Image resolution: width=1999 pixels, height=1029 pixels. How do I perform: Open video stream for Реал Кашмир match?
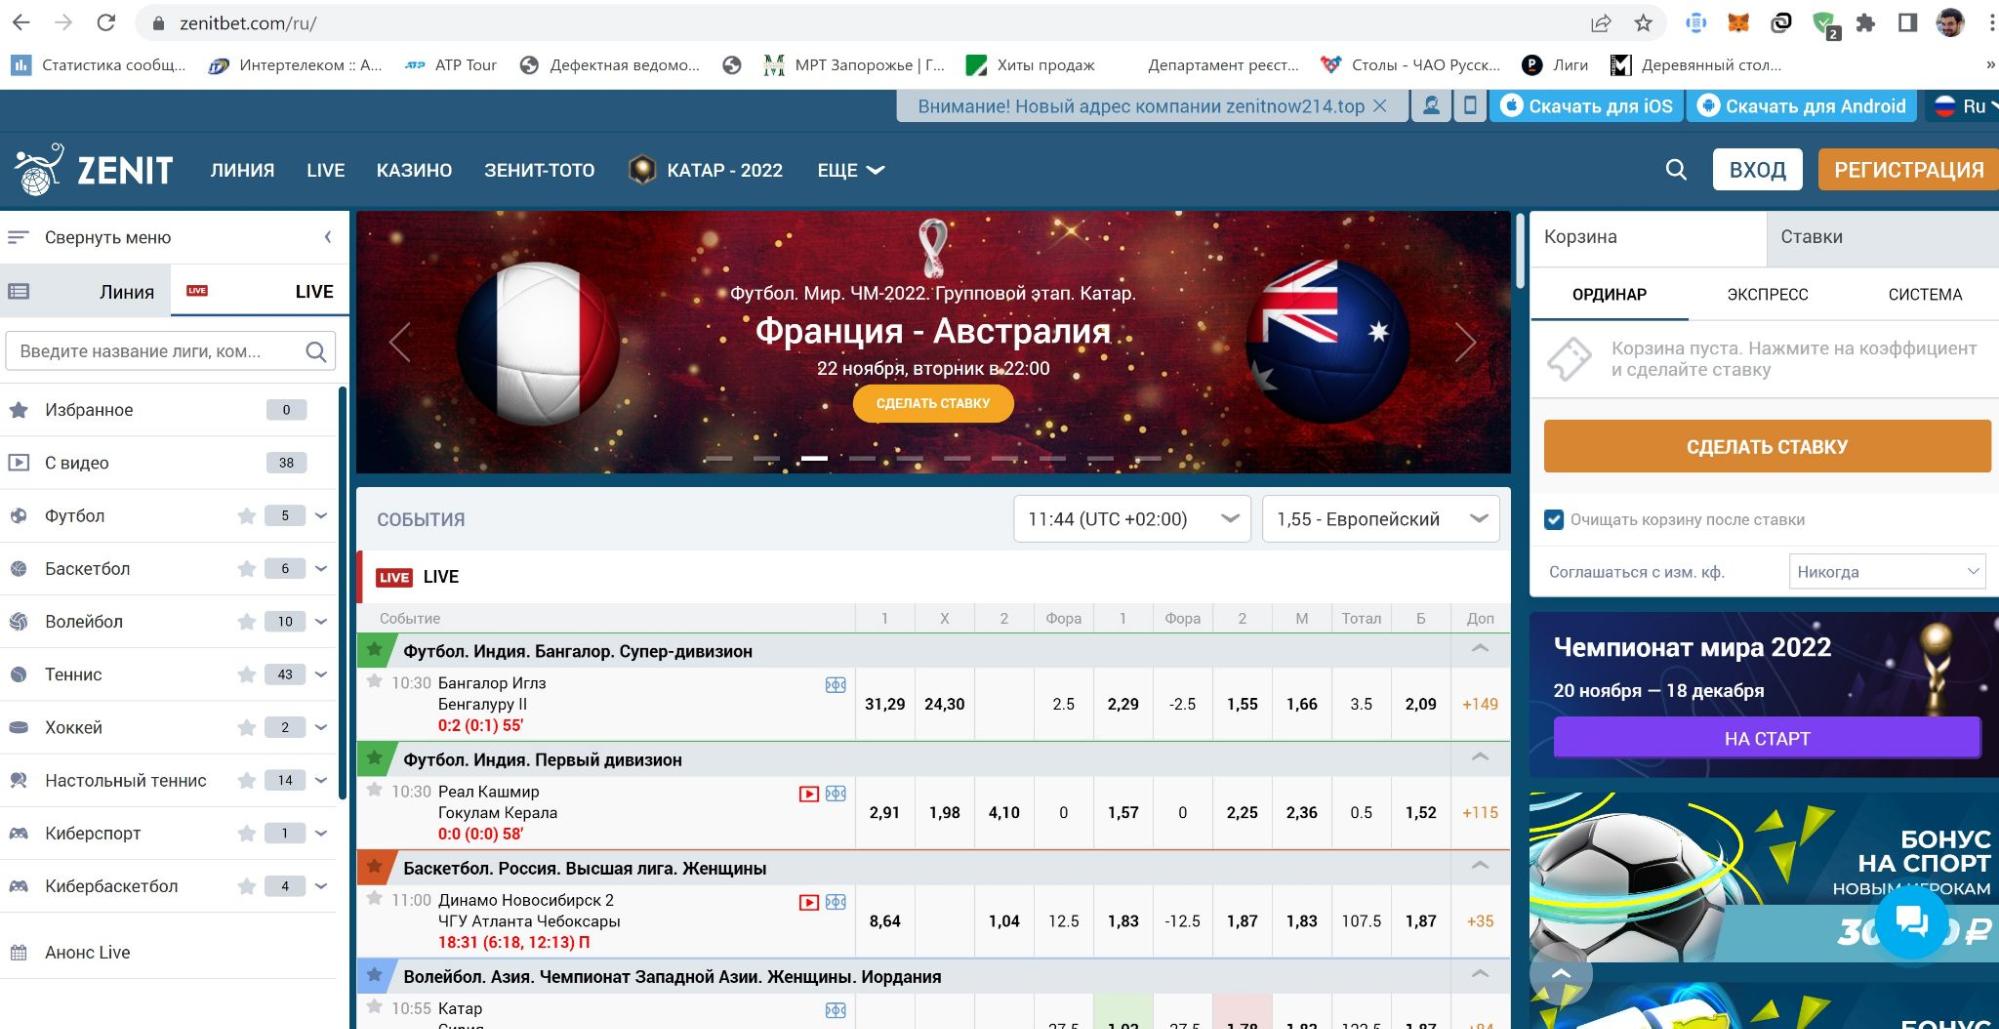tap(809, 794)
